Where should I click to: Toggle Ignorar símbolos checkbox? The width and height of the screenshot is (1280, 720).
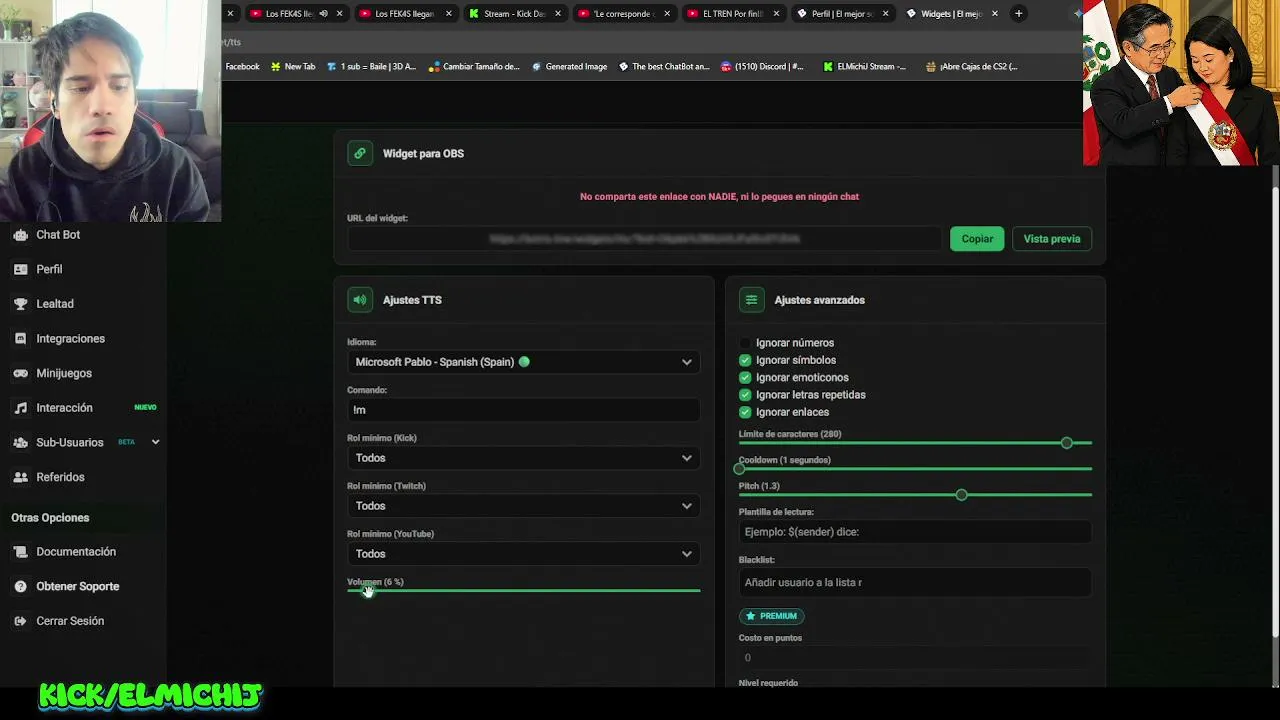745,360
